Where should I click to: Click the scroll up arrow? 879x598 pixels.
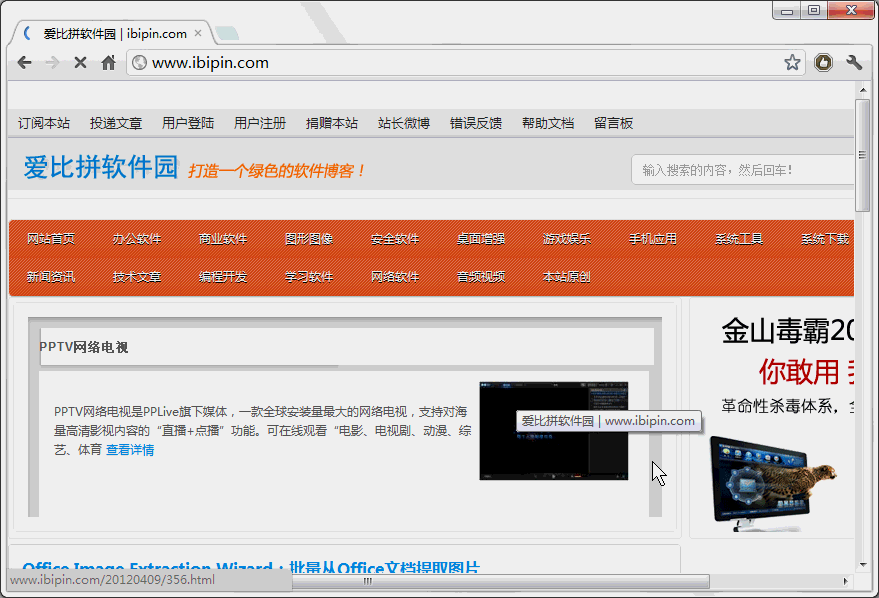click(x=863, y=90)
